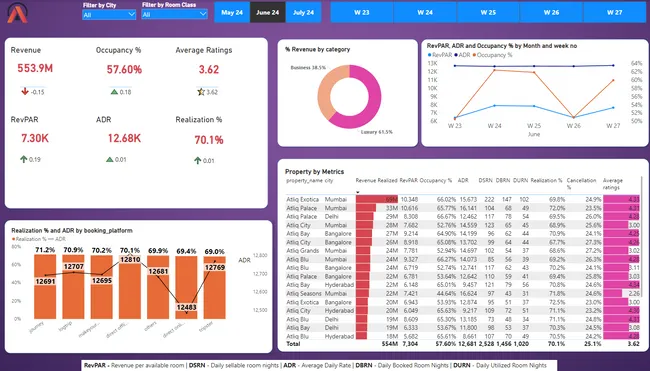This screenshot has width=650, height=371.
Task: Select the June 24 month button
Action: click(267, 12)
